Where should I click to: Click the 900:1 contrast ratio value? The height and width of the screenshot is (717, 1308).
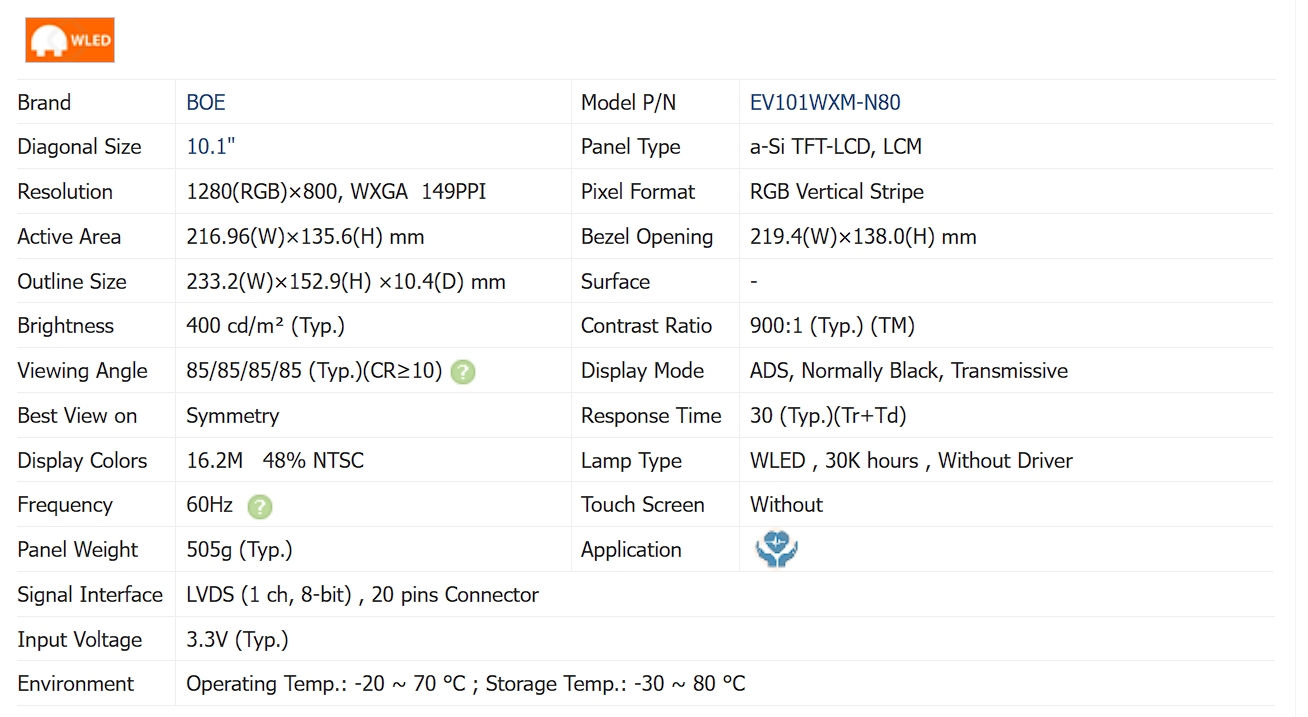pos(832,326)
